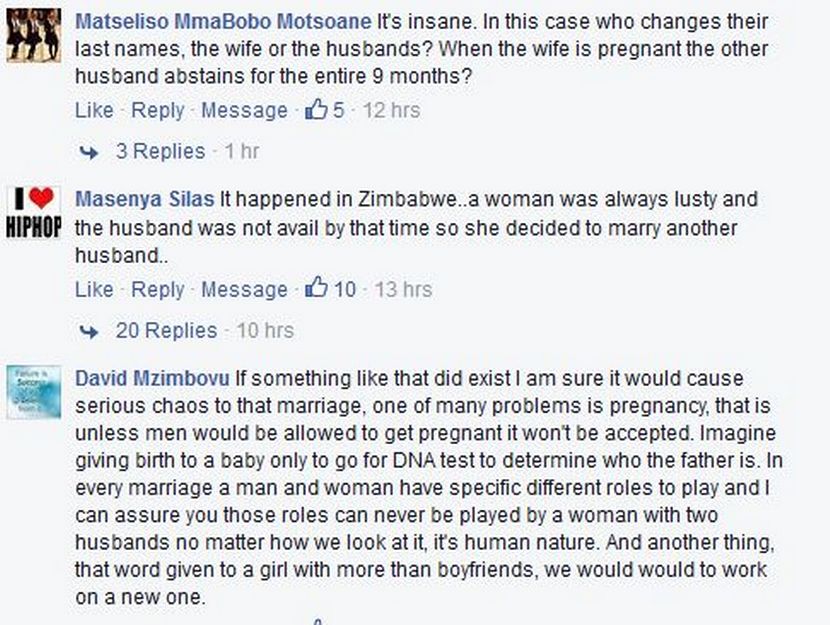Like Matseliso MmaBobo Motsoane's comment

pos(94,110)
